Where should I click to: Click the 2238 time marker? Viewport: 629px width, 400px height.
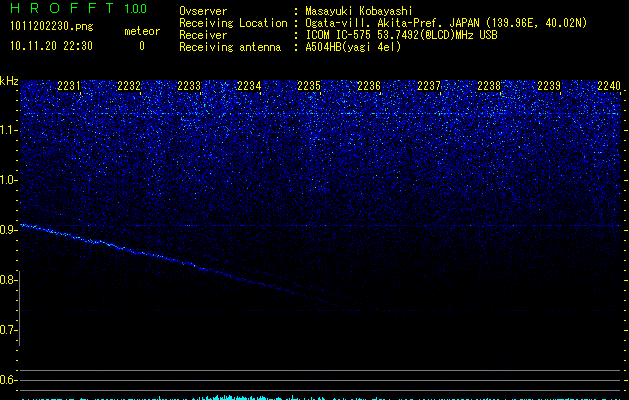pyautogui.click(x=489, y=86)
